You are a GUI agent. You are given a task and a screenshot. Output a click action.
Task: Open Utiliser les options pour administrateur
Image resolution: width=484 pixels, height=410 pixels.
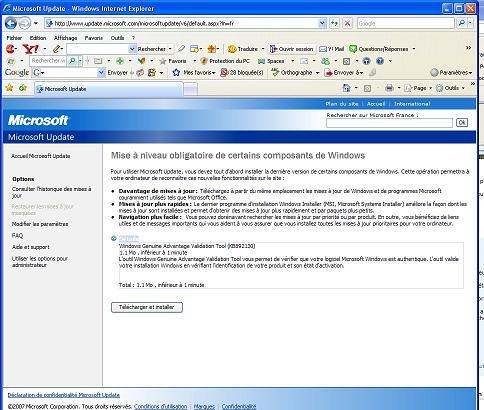coord(40,262)
